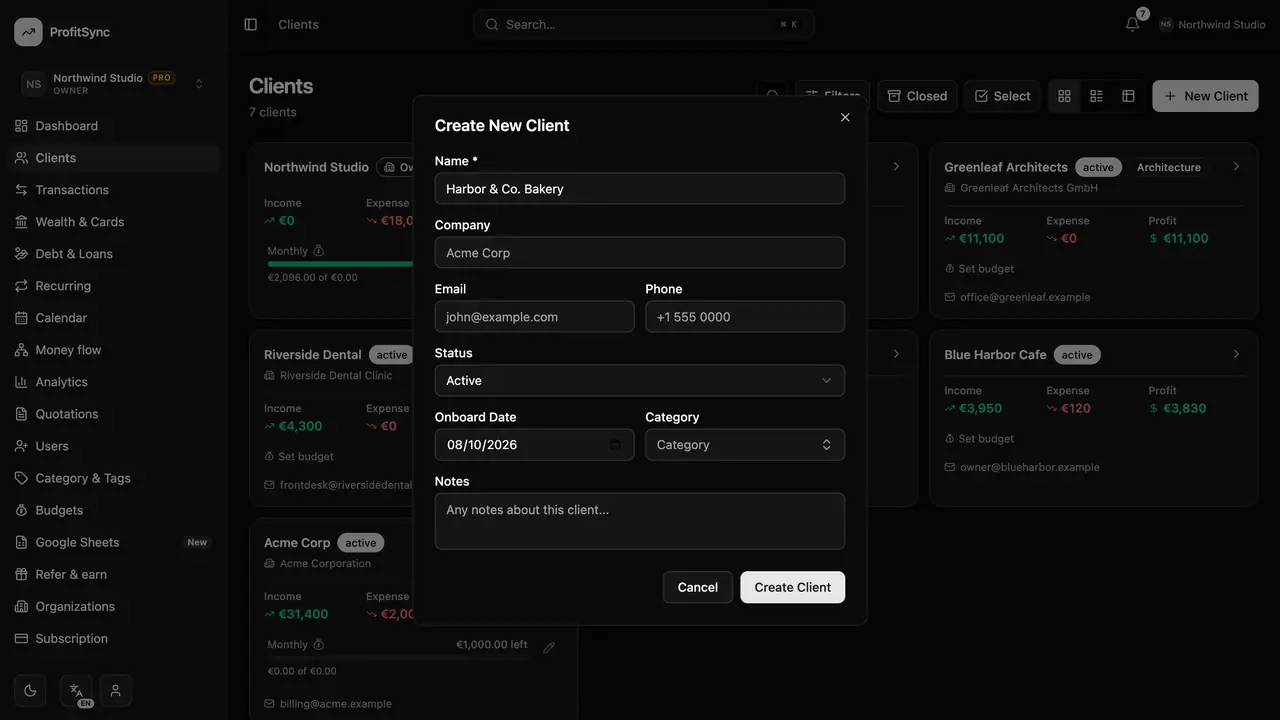Navigate to Quotations
Screen dimensions: 1280x720
pos(114,414)
